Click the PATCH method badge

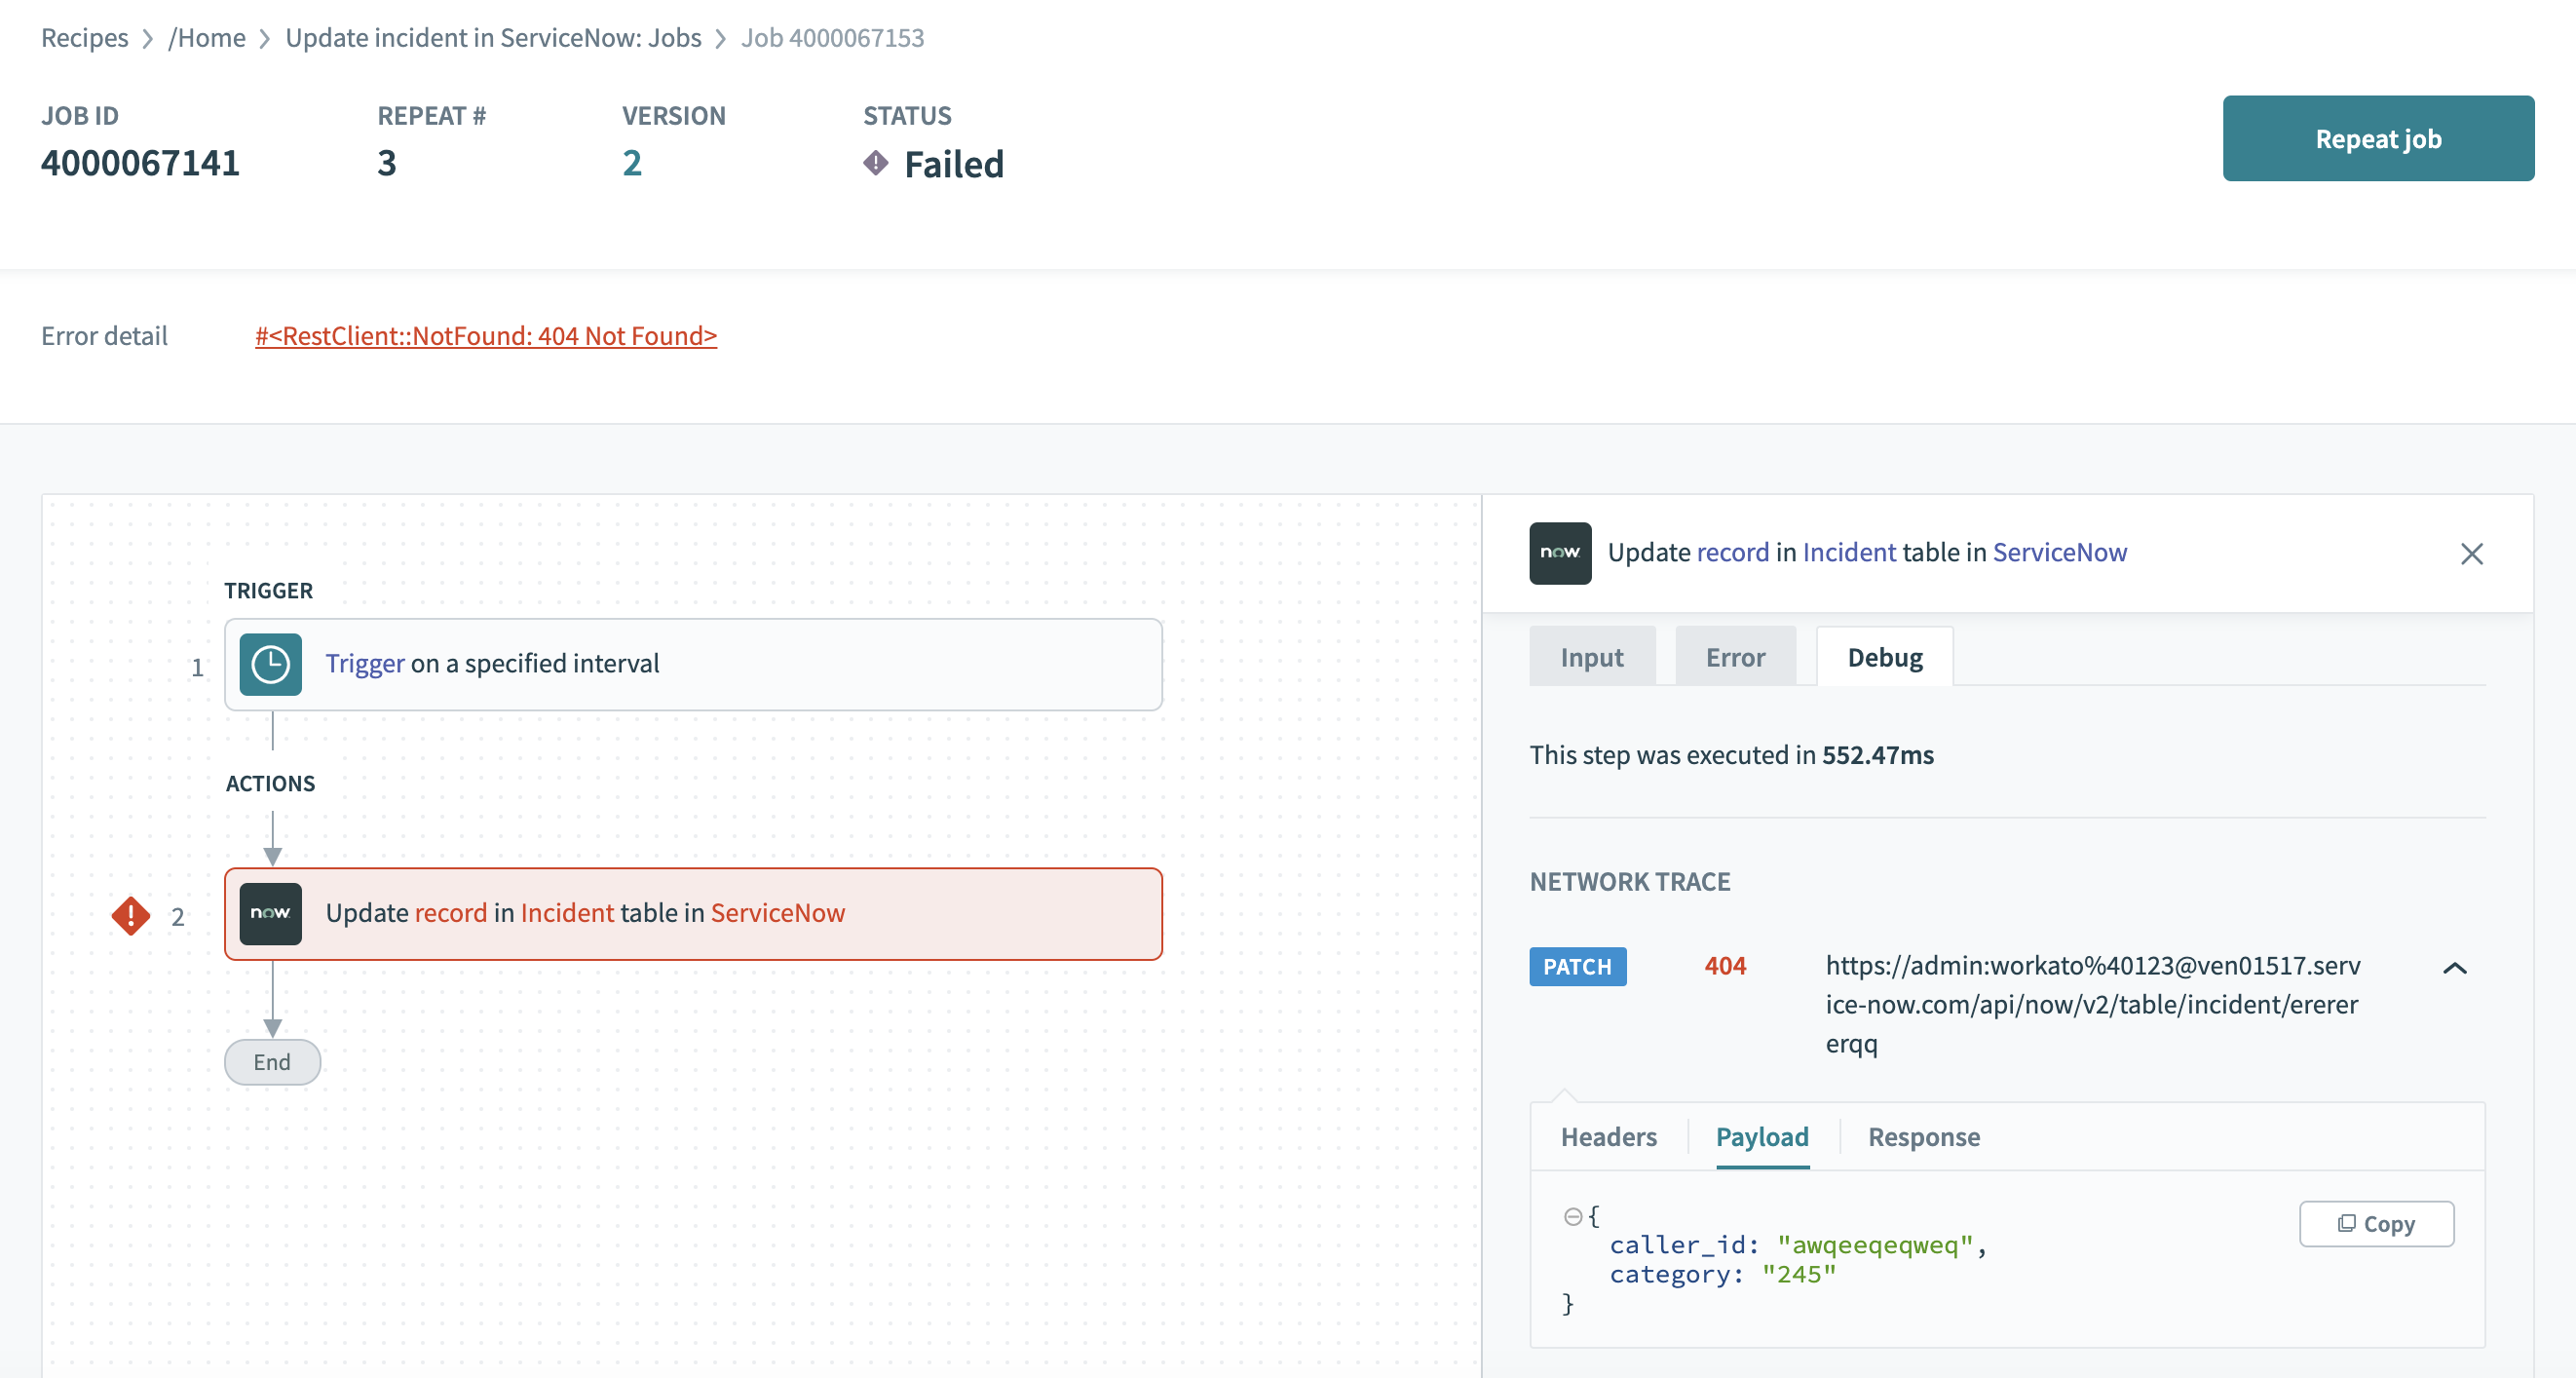(1577, 966)
